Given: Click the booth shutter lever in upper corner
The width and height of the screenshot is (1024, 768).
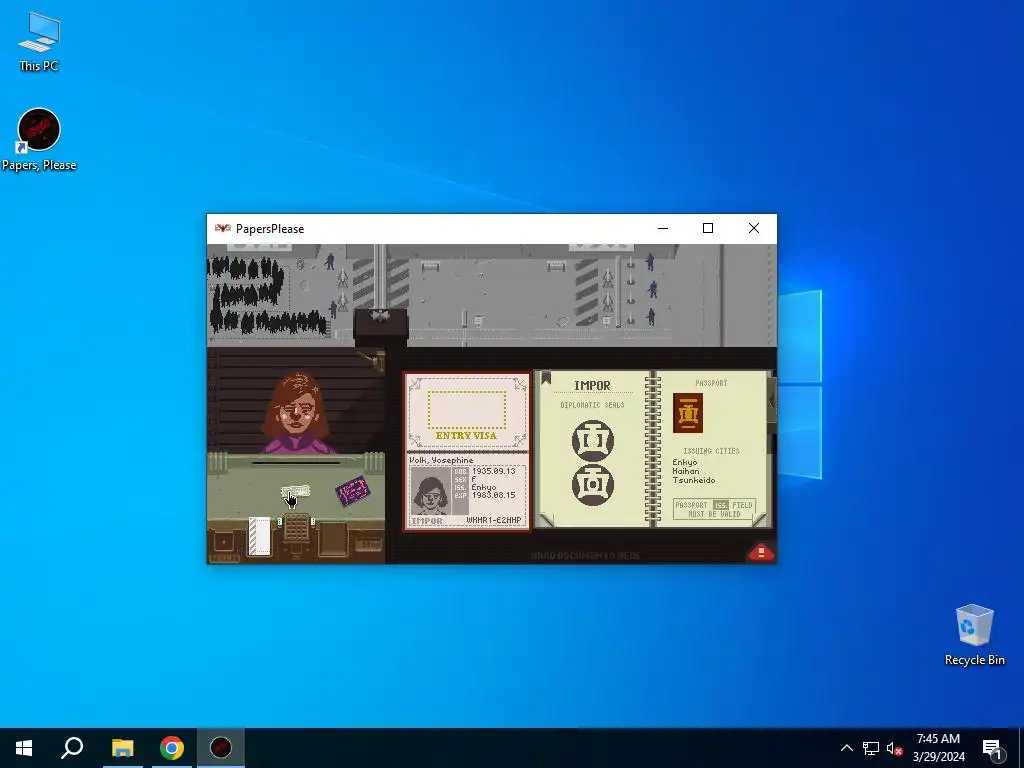Looking at the screenshot, I should coord(372,359).
